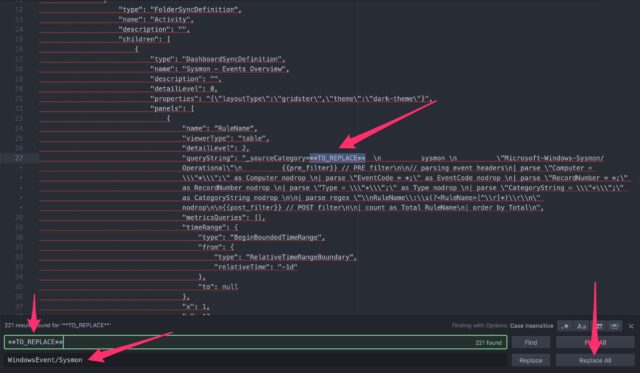The image size is (640, 373).
Task: Close the find and replace panel
Action: pos(631,326)
